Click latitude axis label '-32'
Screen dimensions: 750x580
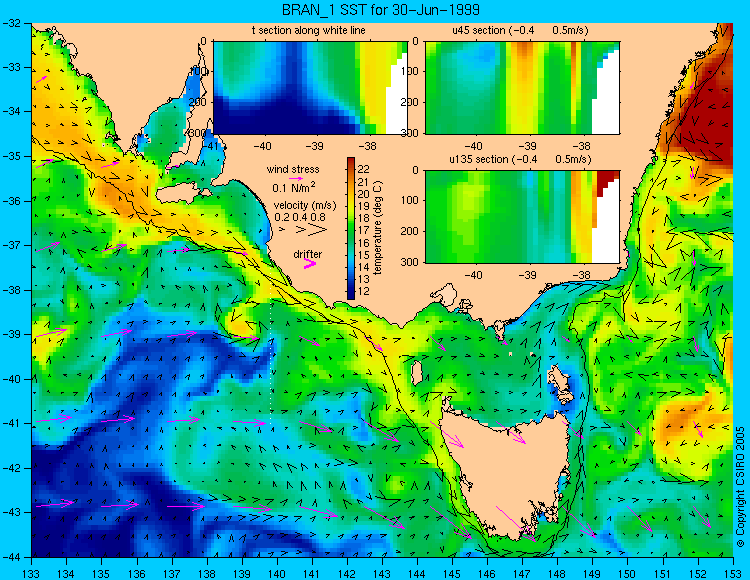[x=12, y=22]
